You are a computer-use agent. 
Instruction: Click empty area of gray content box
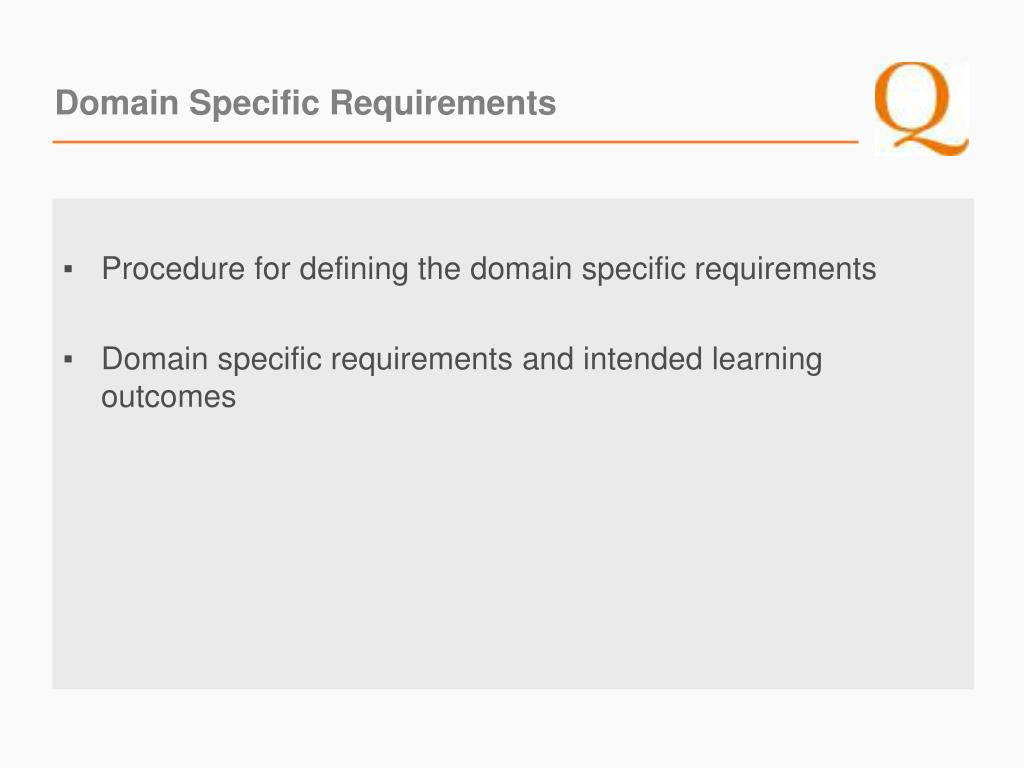click(x=513, y=555)
